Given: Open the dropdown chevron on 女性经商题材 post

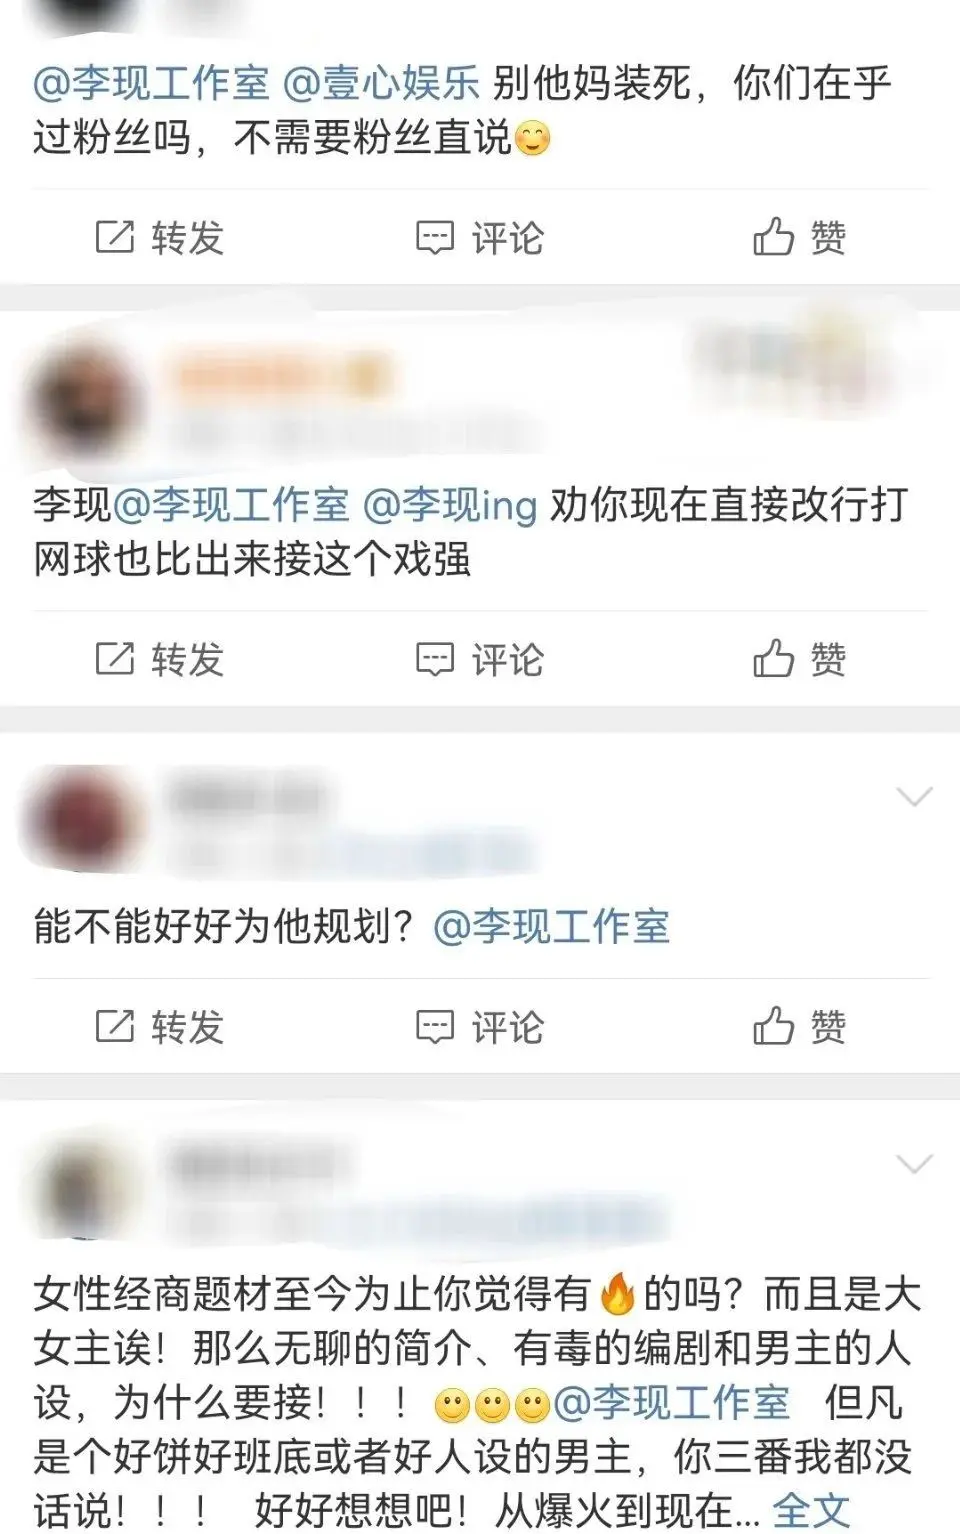Looking at the screenshot, I should coord(914,1164).
